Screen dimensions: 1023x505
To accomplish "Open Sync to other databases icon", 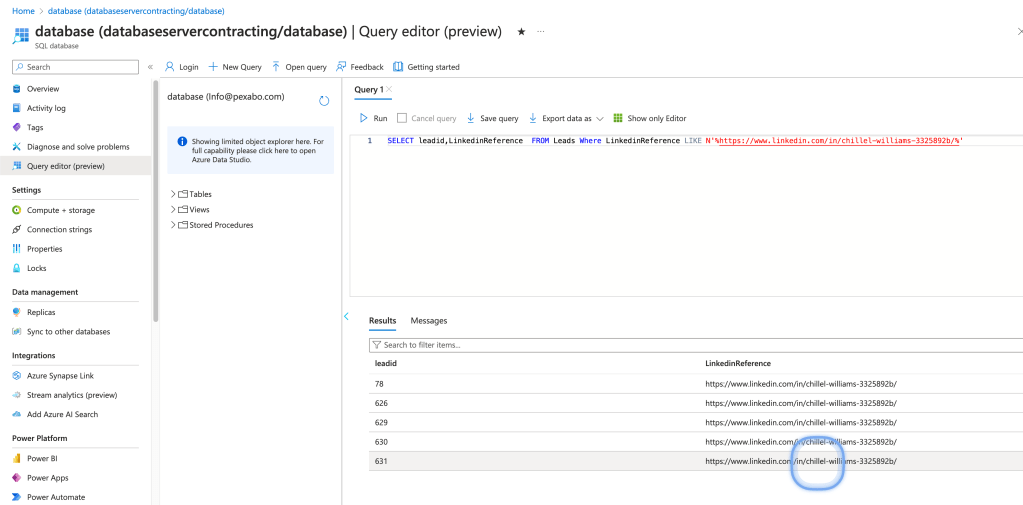I will pos(16,331).
